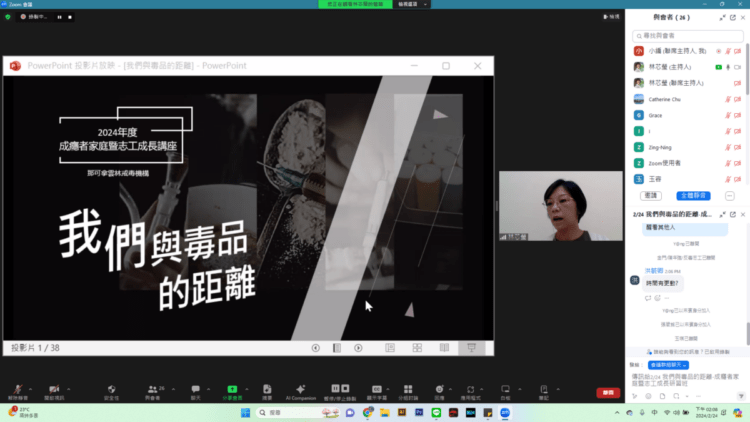Image resolution: width=750 pixels, height=422 pixels.
Task: Expand arrow next to Participants button
Action: pos(173,389)
